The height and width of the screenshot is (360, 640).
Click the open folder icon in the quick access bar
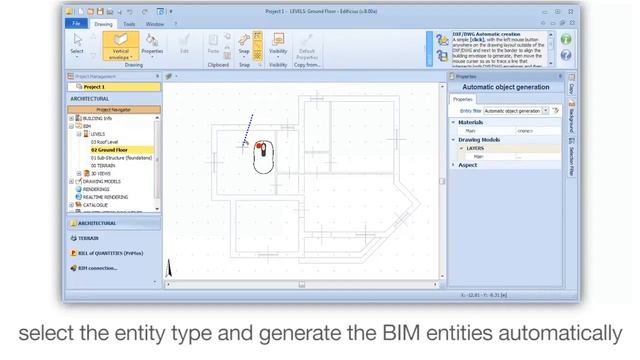click(91, 12)
